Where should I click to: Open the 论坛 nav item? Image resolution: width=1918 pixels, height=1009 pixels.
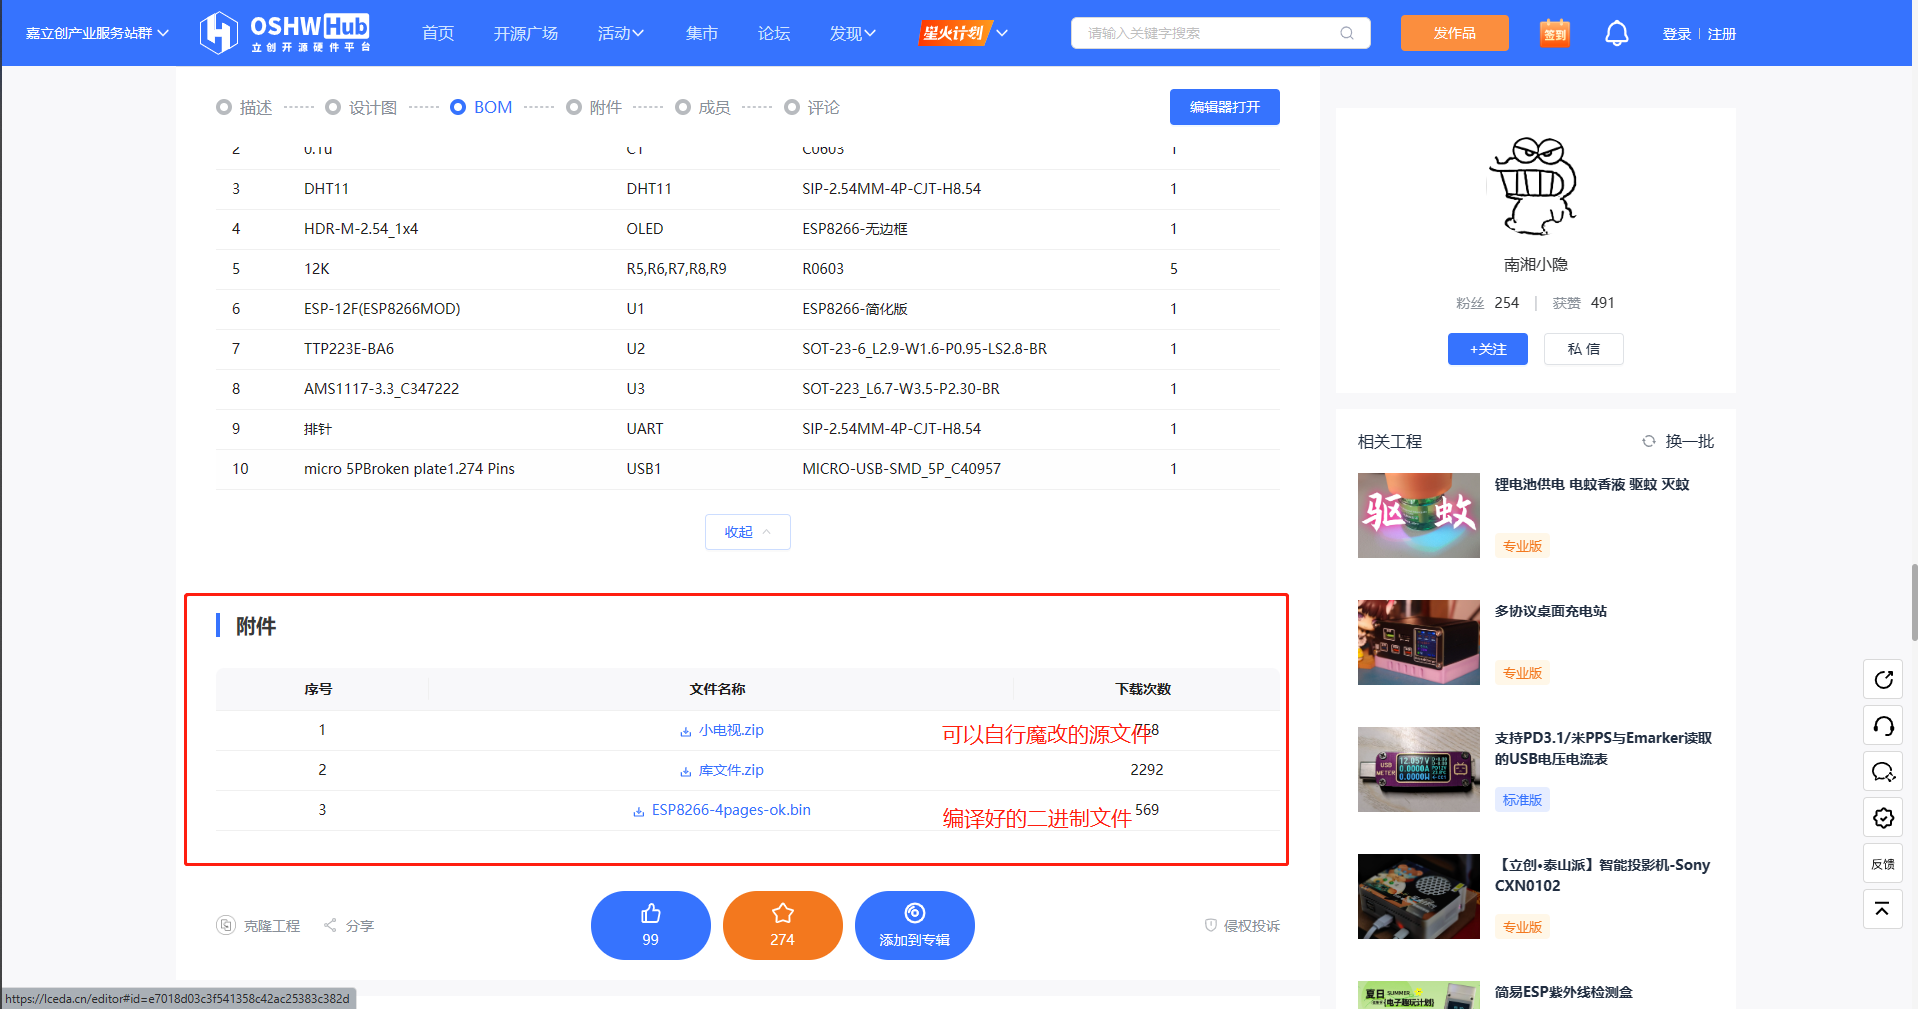click(x=773, y=33)
